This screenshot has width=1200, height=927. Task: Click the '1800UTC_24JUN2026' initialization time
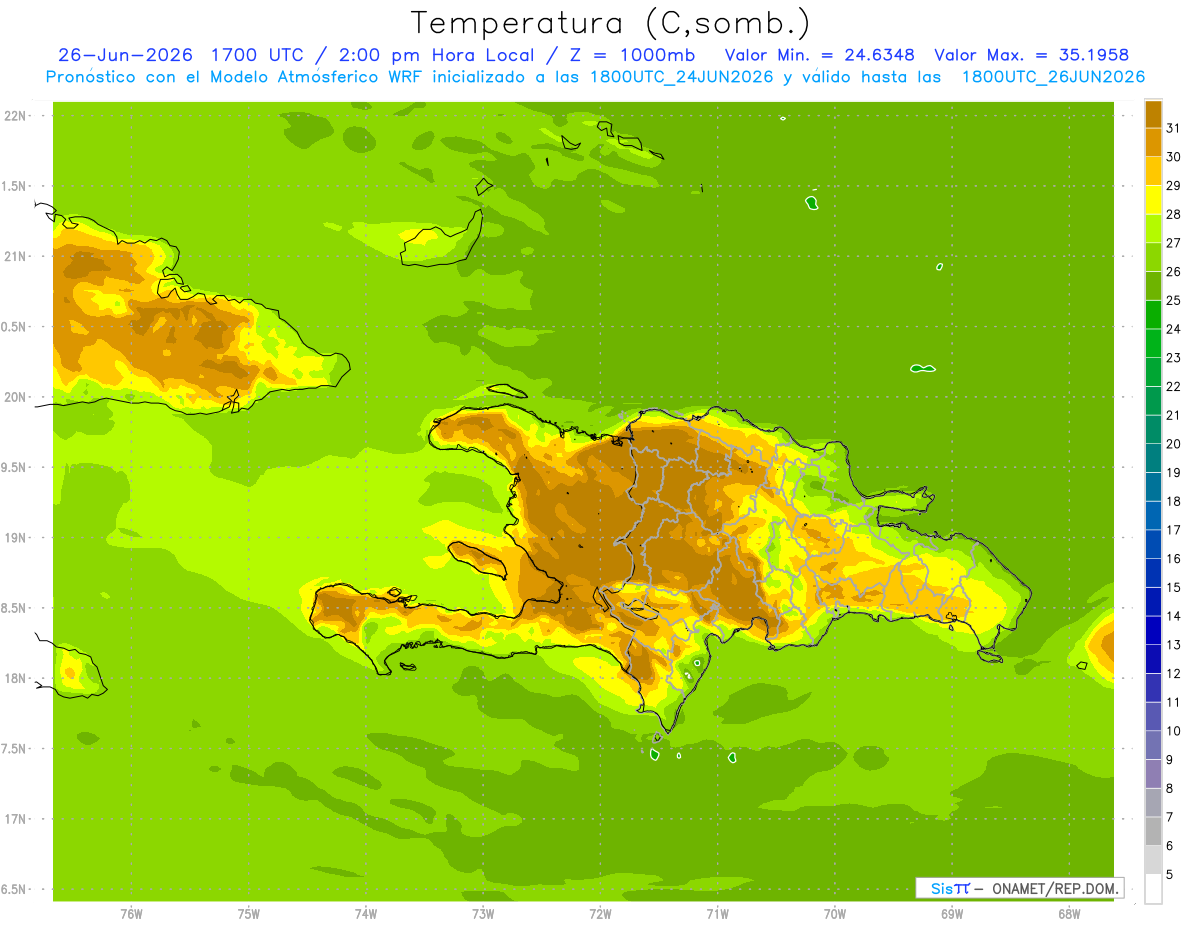tap(681, 77)
